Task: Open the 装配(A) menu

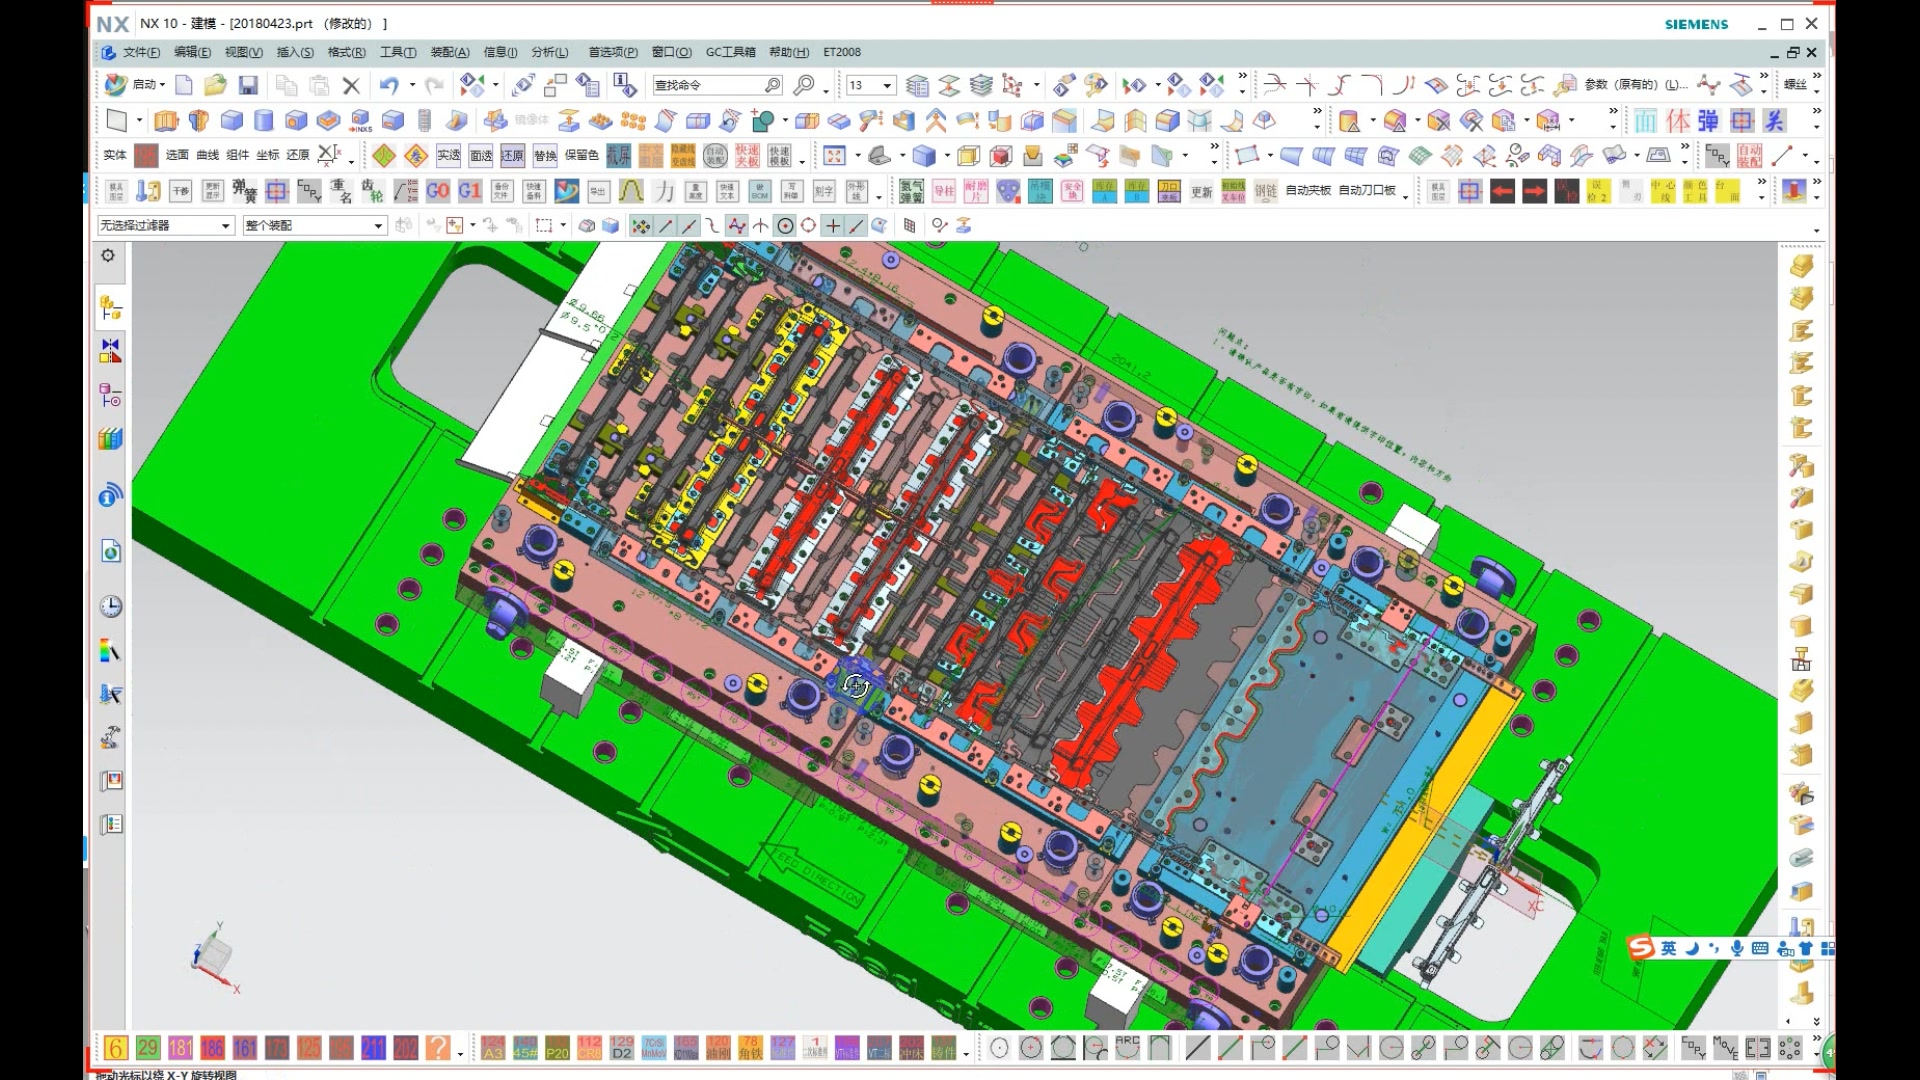Action: coord(449,52)
